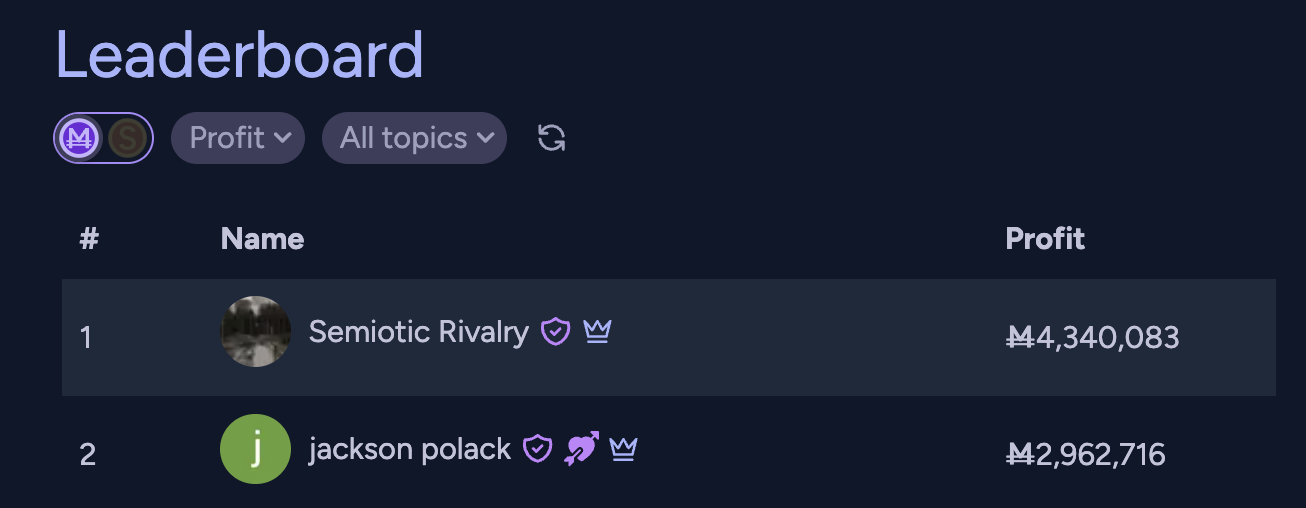Click jackson polack's crown badge icon
Image resolution: width=1306 pixels, height=508 pixels.
point(623,449)
